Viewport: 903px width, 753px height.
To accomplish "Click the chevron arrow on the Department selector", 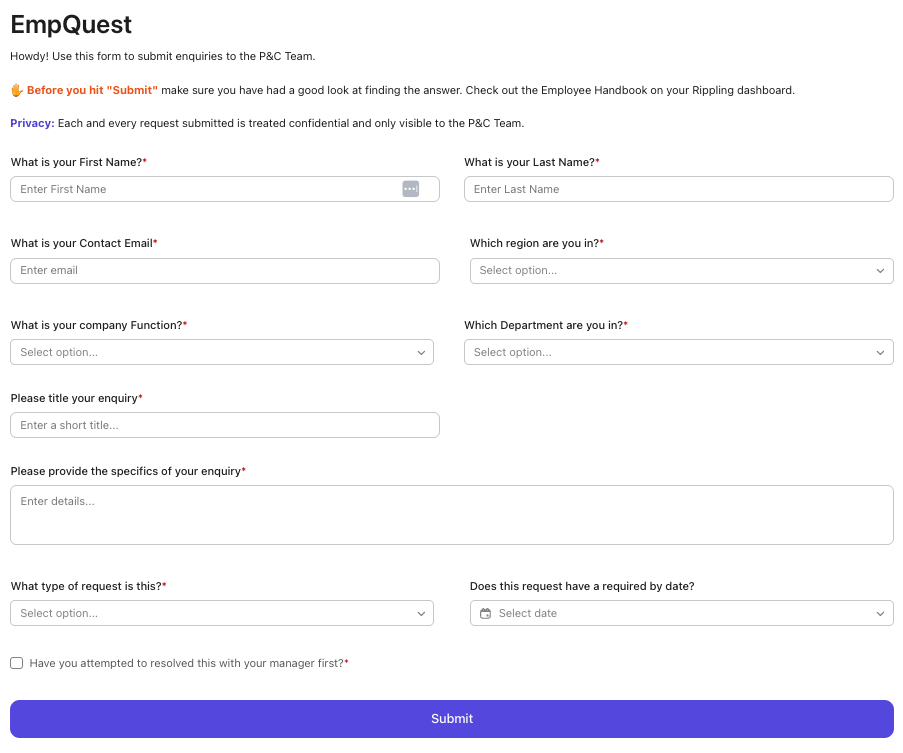I will (x=880, y=352).
